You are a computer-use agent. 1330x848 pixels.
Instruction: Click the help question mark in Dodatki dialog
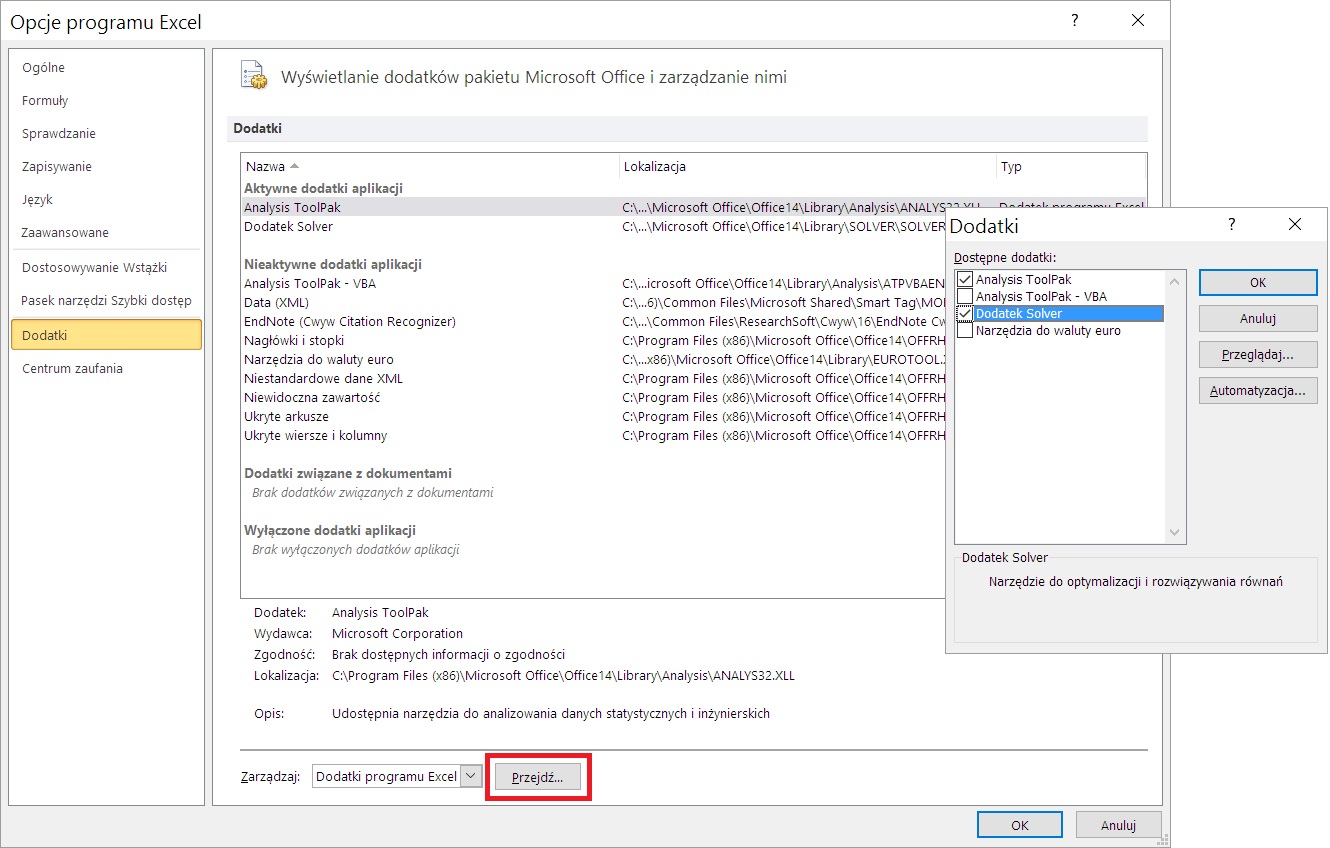[x=1232, y=225]
